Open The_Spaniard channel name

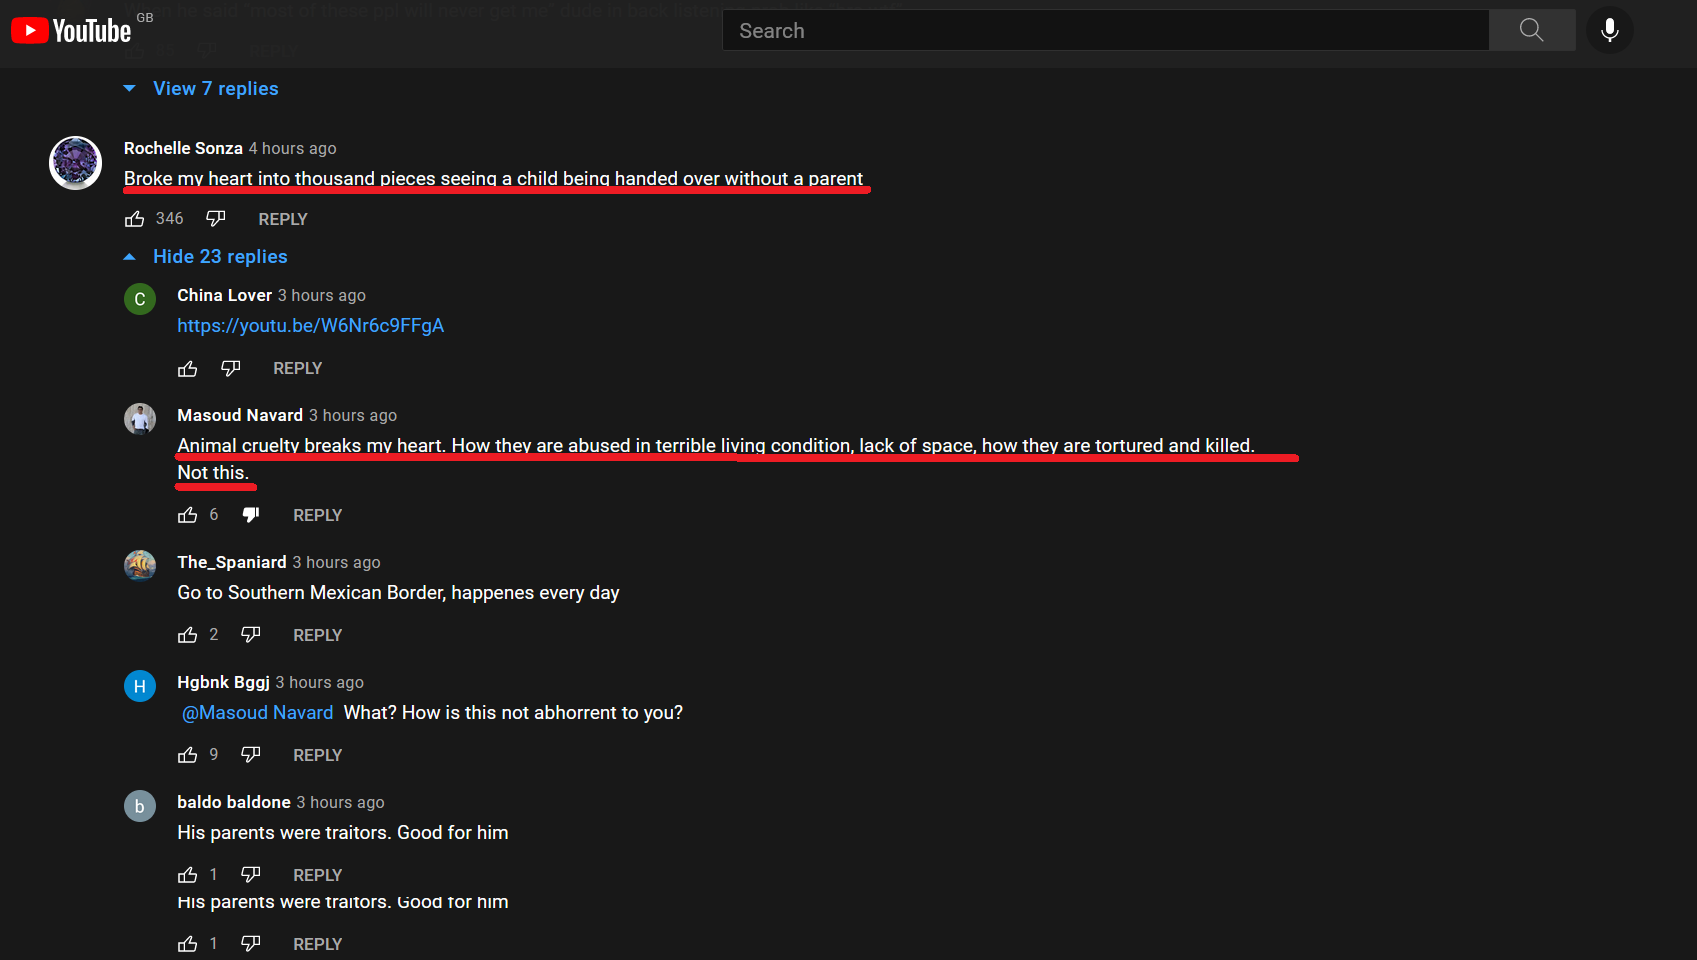pos(231,562)
